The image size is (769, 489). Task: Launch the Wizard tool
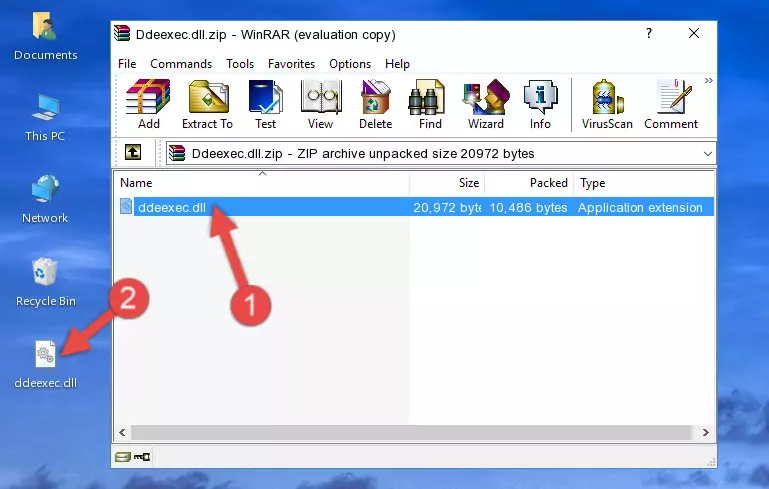[486, 104]
